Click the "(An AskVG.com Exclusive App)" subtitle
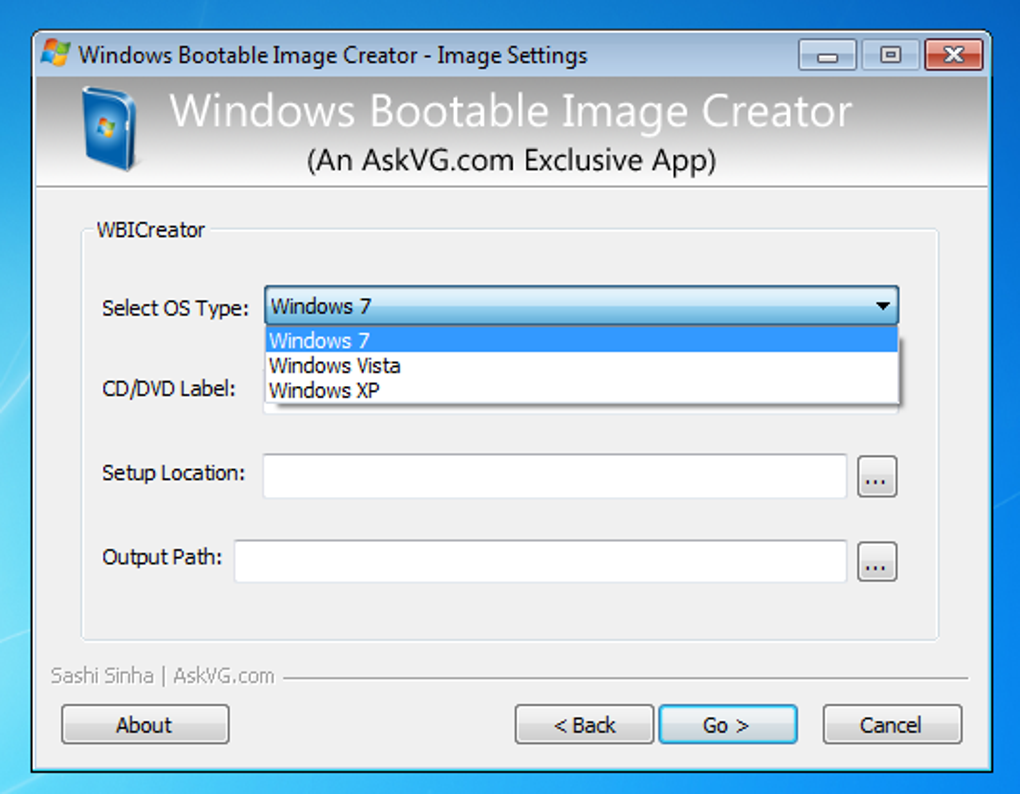Viewport: 1020px width, 794px height. coord(511,160)
